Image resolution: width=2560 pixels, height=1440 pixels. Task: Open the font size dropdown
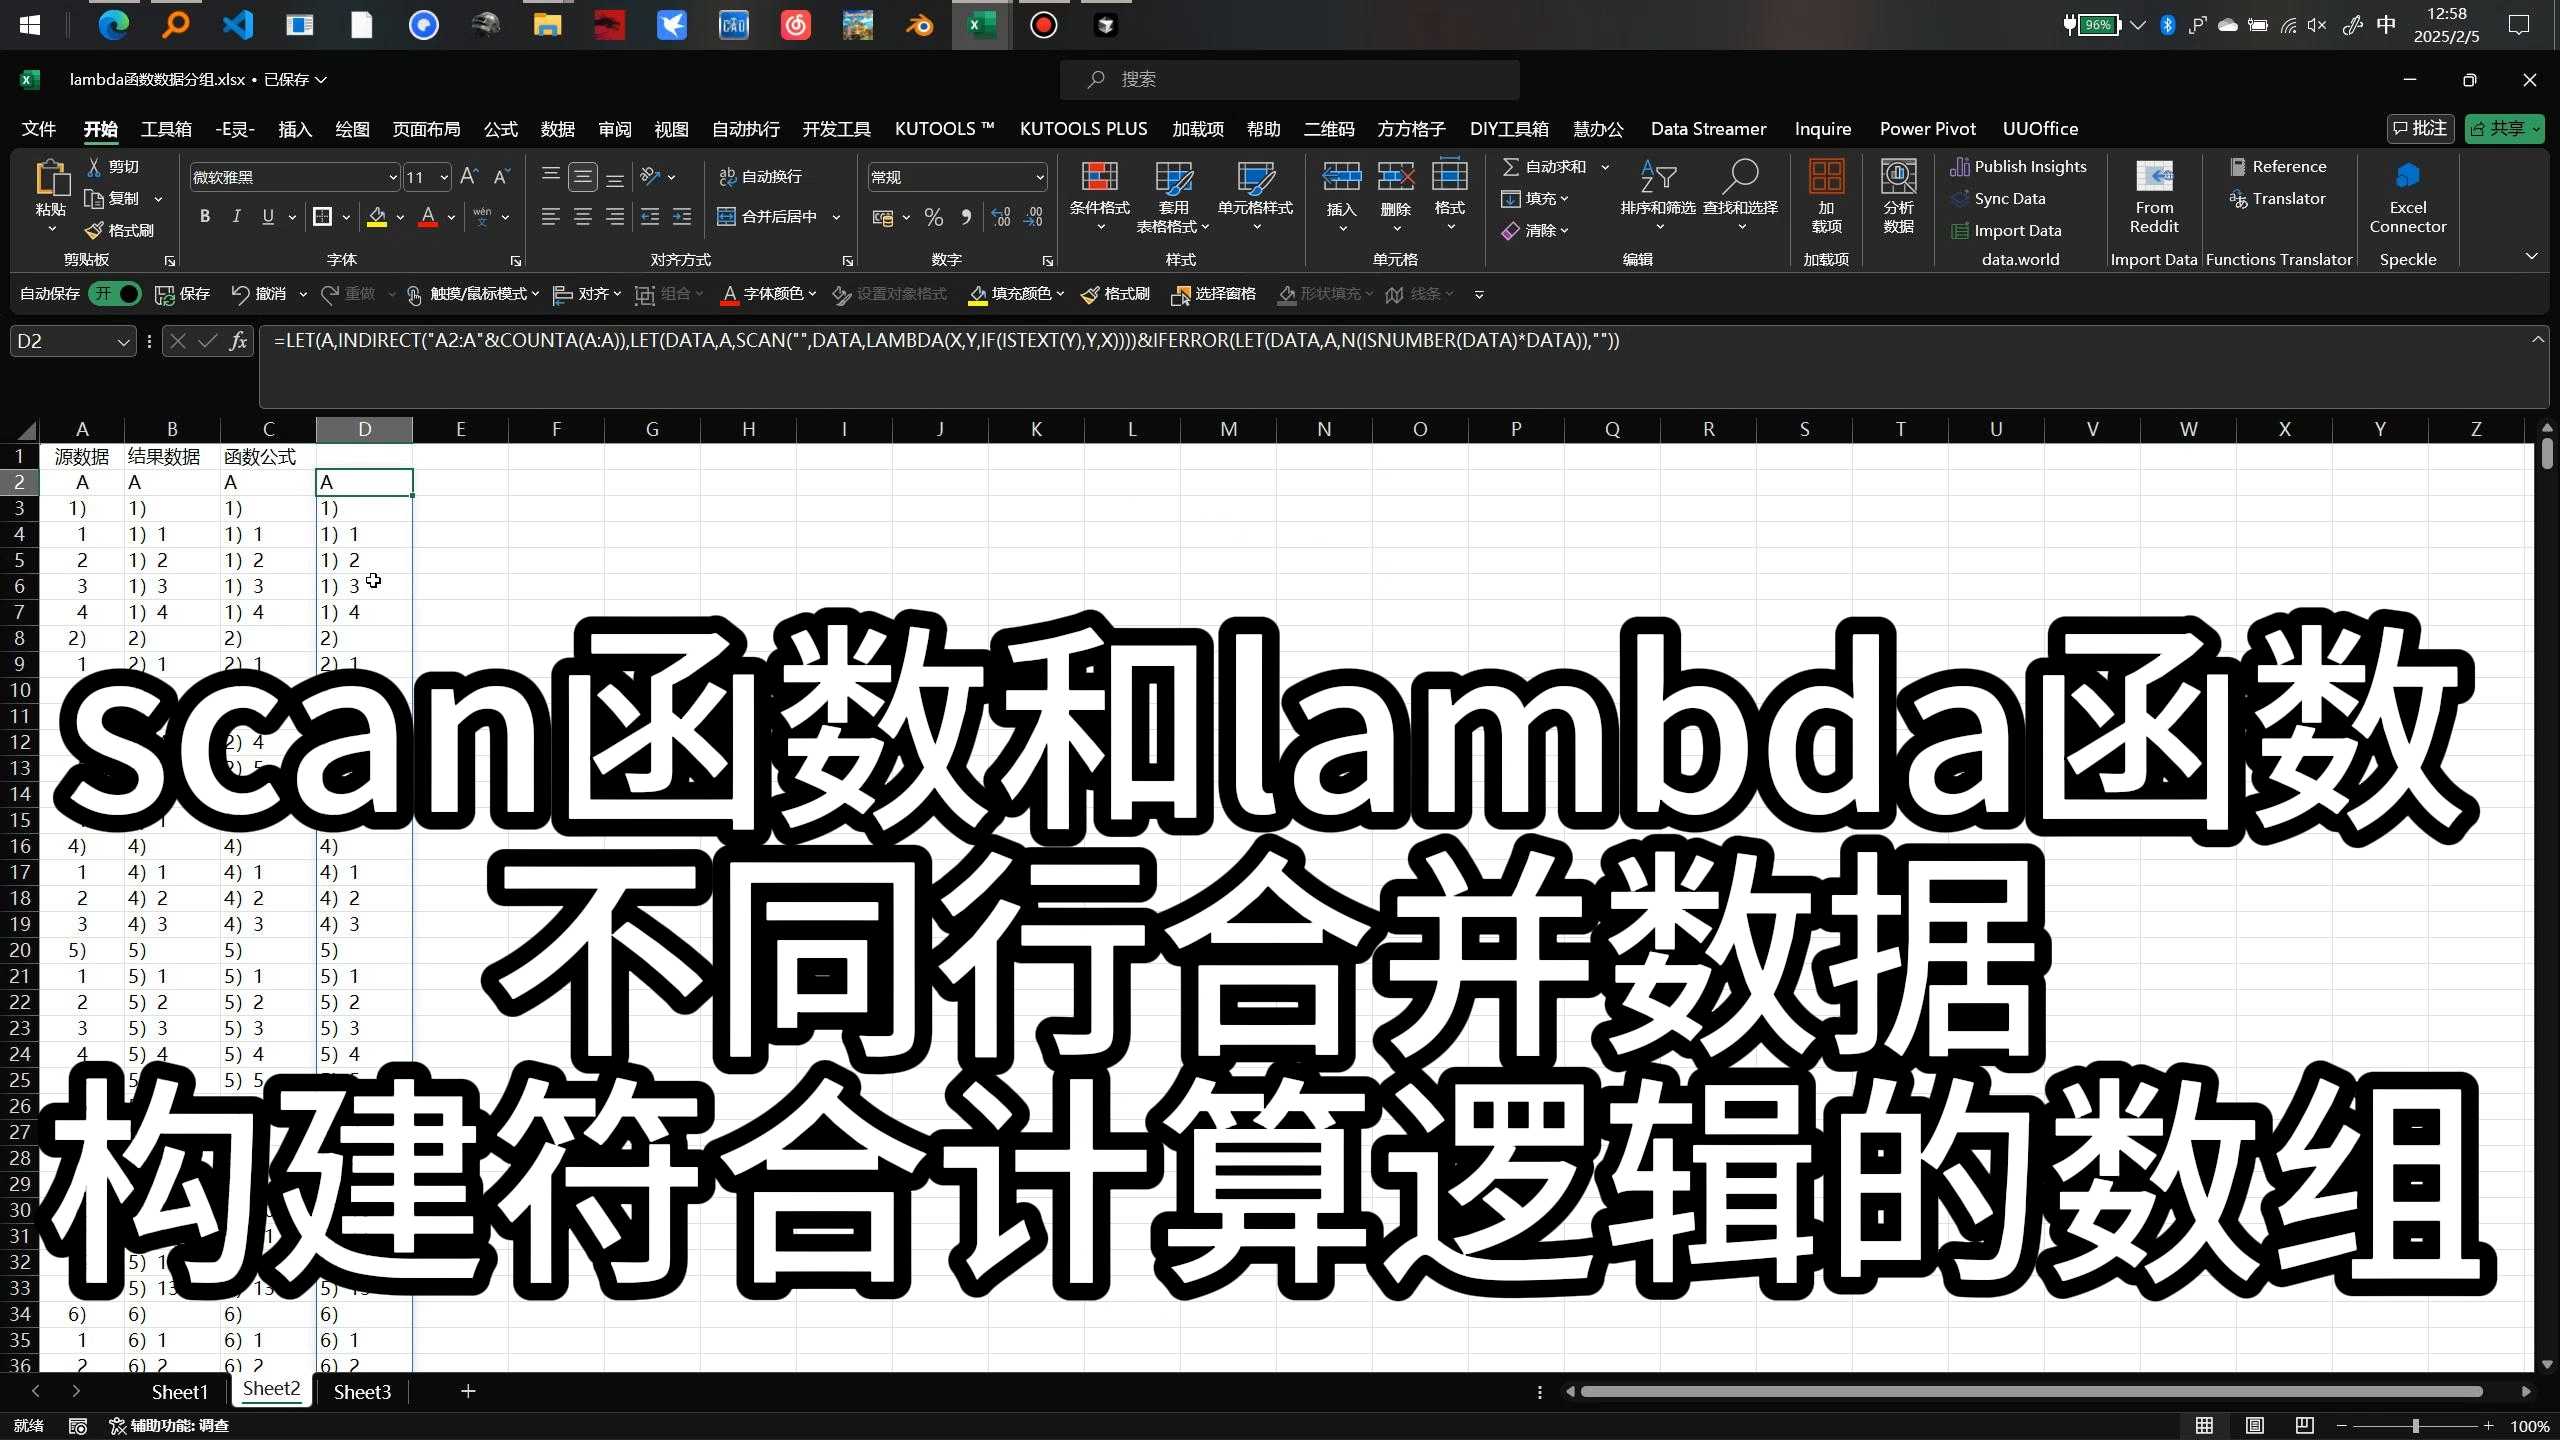click(444, 177)
